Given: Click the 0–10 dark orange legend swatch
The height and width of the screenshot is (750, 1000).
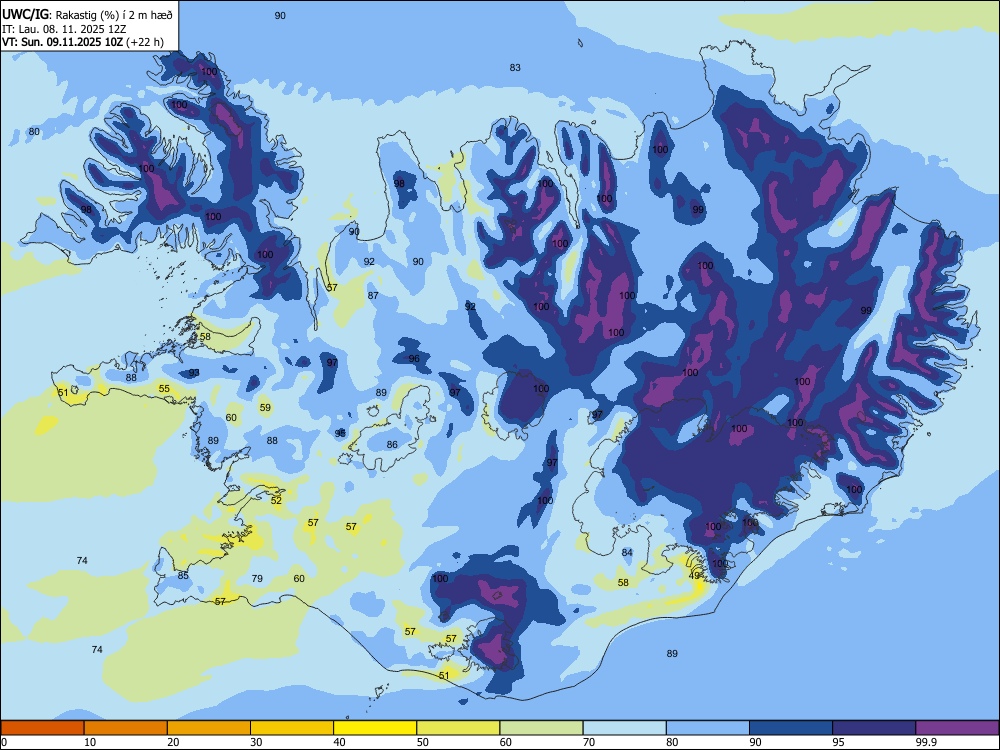Looking at the screenshot, I should (42, 728).
